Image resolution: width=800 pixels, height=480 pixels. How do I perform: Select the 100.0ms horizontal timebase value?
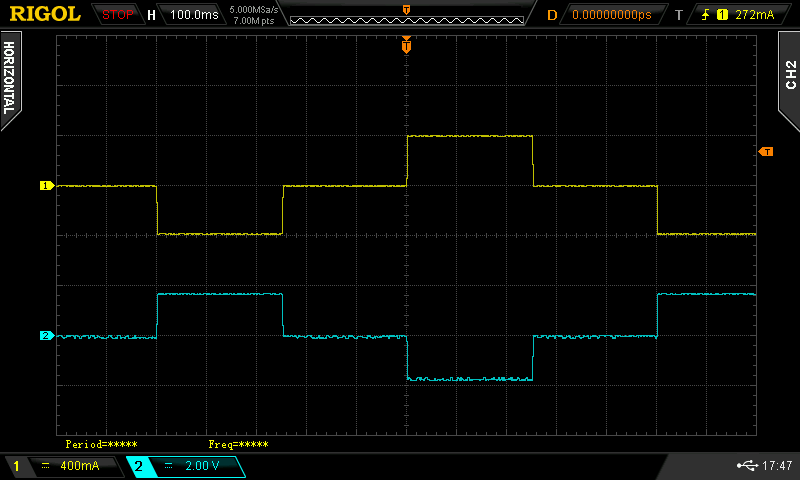click(194, 15)
